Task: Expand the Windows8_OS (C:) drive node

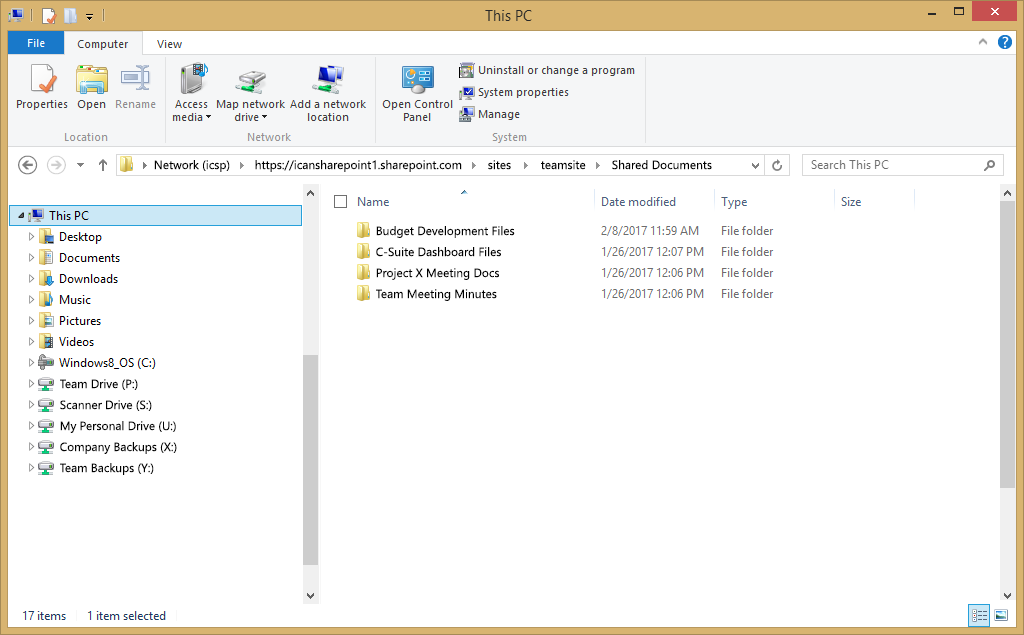Action: [30, 362]
